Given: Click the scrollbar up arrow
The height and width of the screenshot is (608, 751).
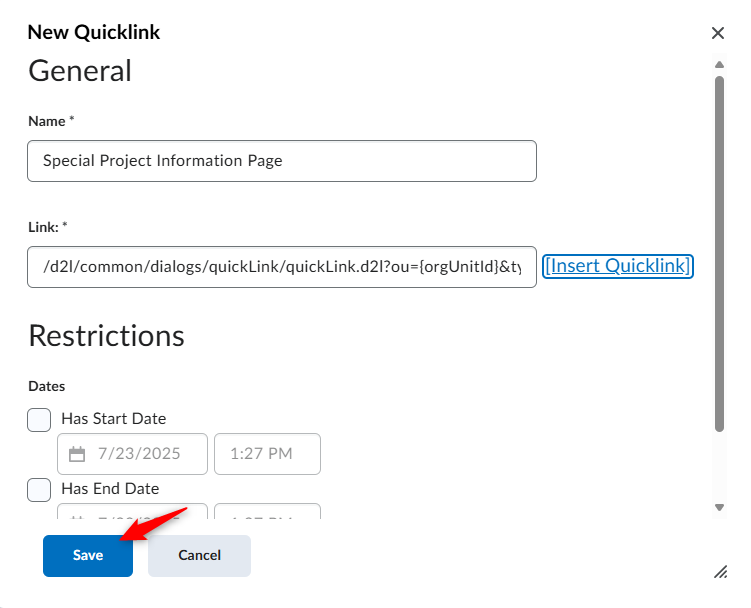Looking at the screenshot, I should 719,65.
